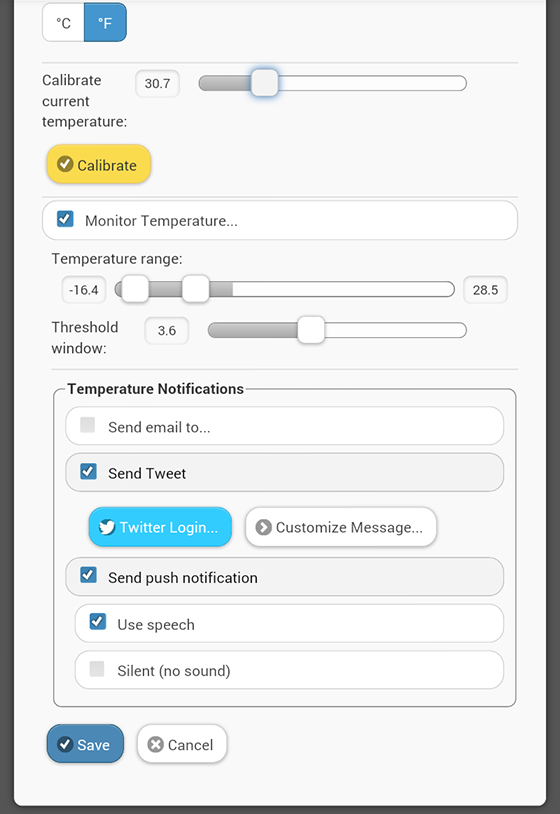Image resolution: width=560 pixels, height=814 pixels.
Task: Open the Twitter Login button
Action: (160, 527)
